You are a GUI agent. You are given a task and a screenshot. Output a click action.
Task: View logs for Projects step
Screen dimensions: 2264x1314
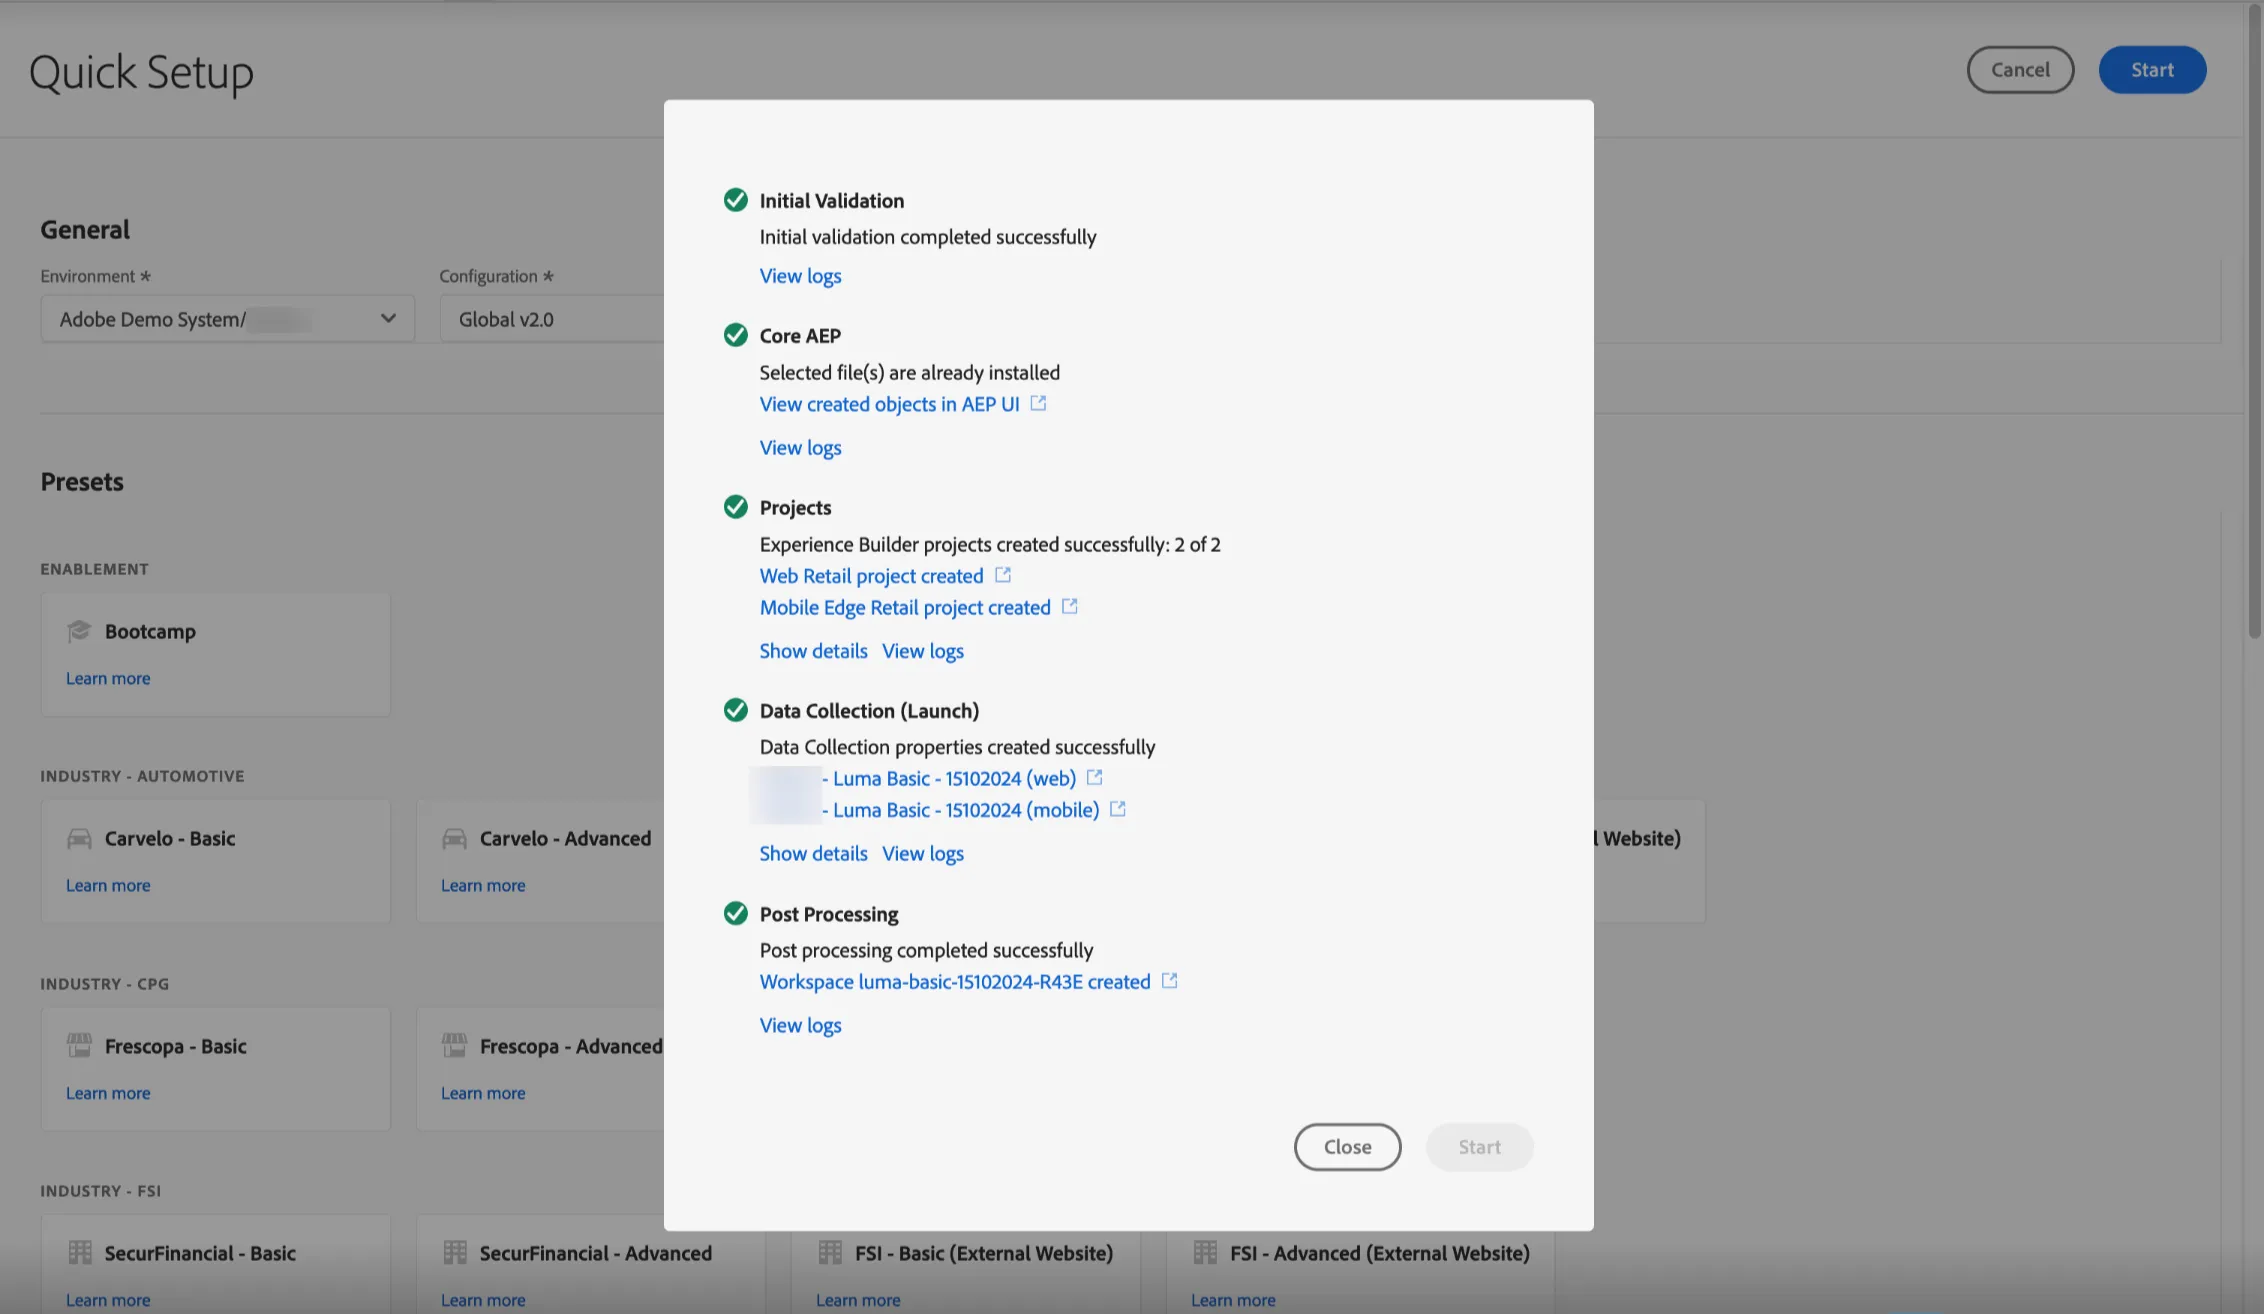pos(923,651)
